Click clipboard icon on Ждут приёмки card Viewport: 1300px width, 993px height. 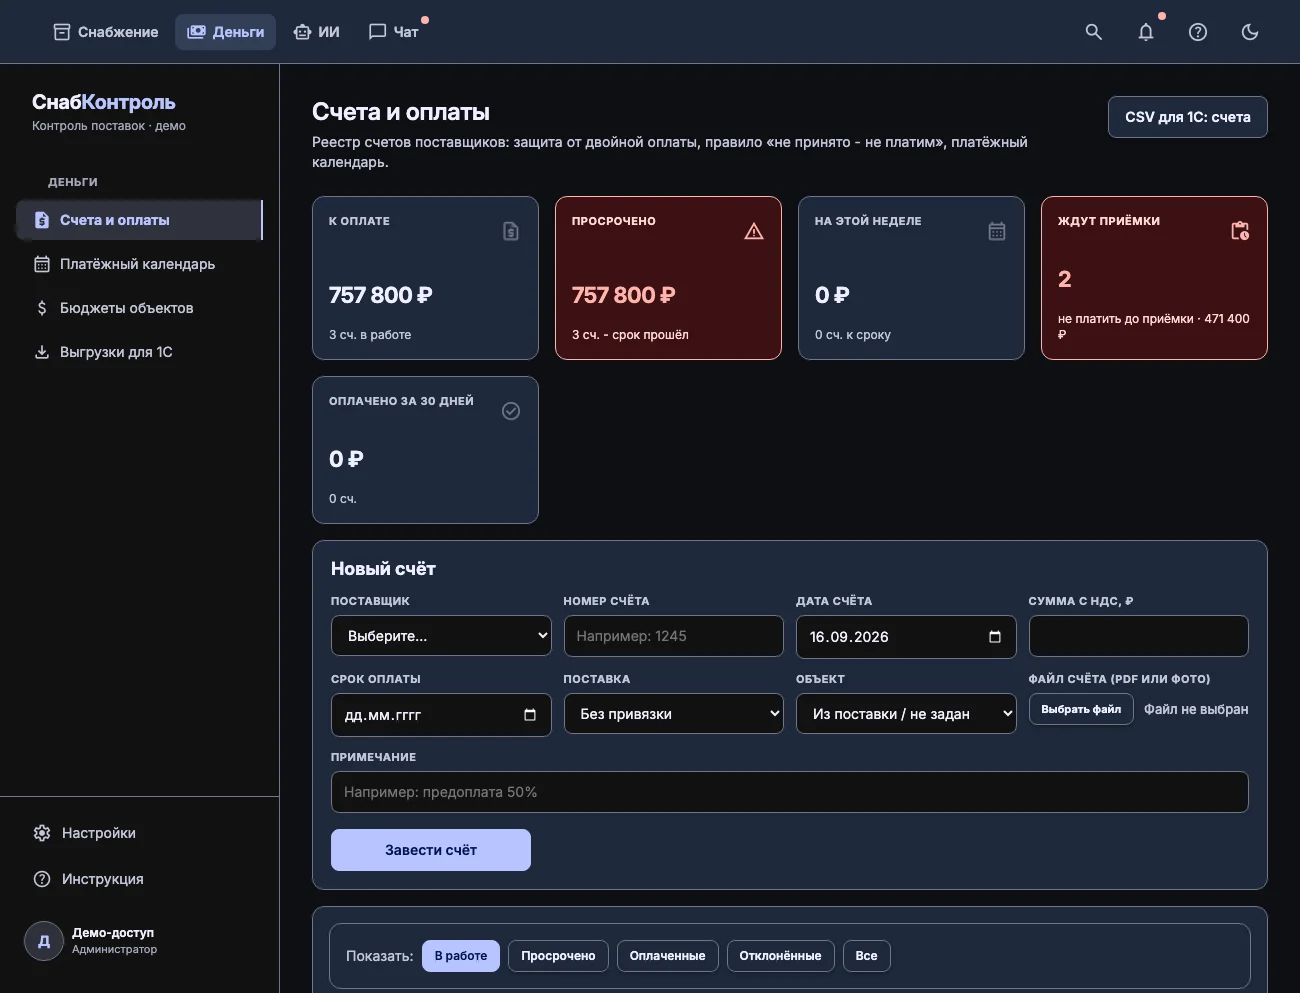(1240, 231)
